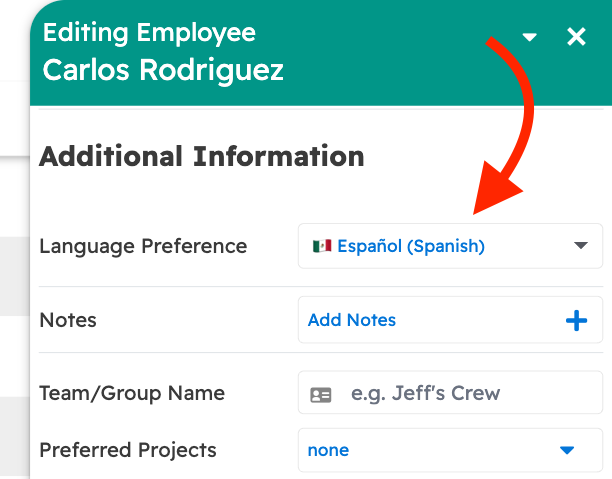The width and height of the screenshot is (612, 479).
Task: Click the plus icon in Notes row
Action: tap(577, 321)
